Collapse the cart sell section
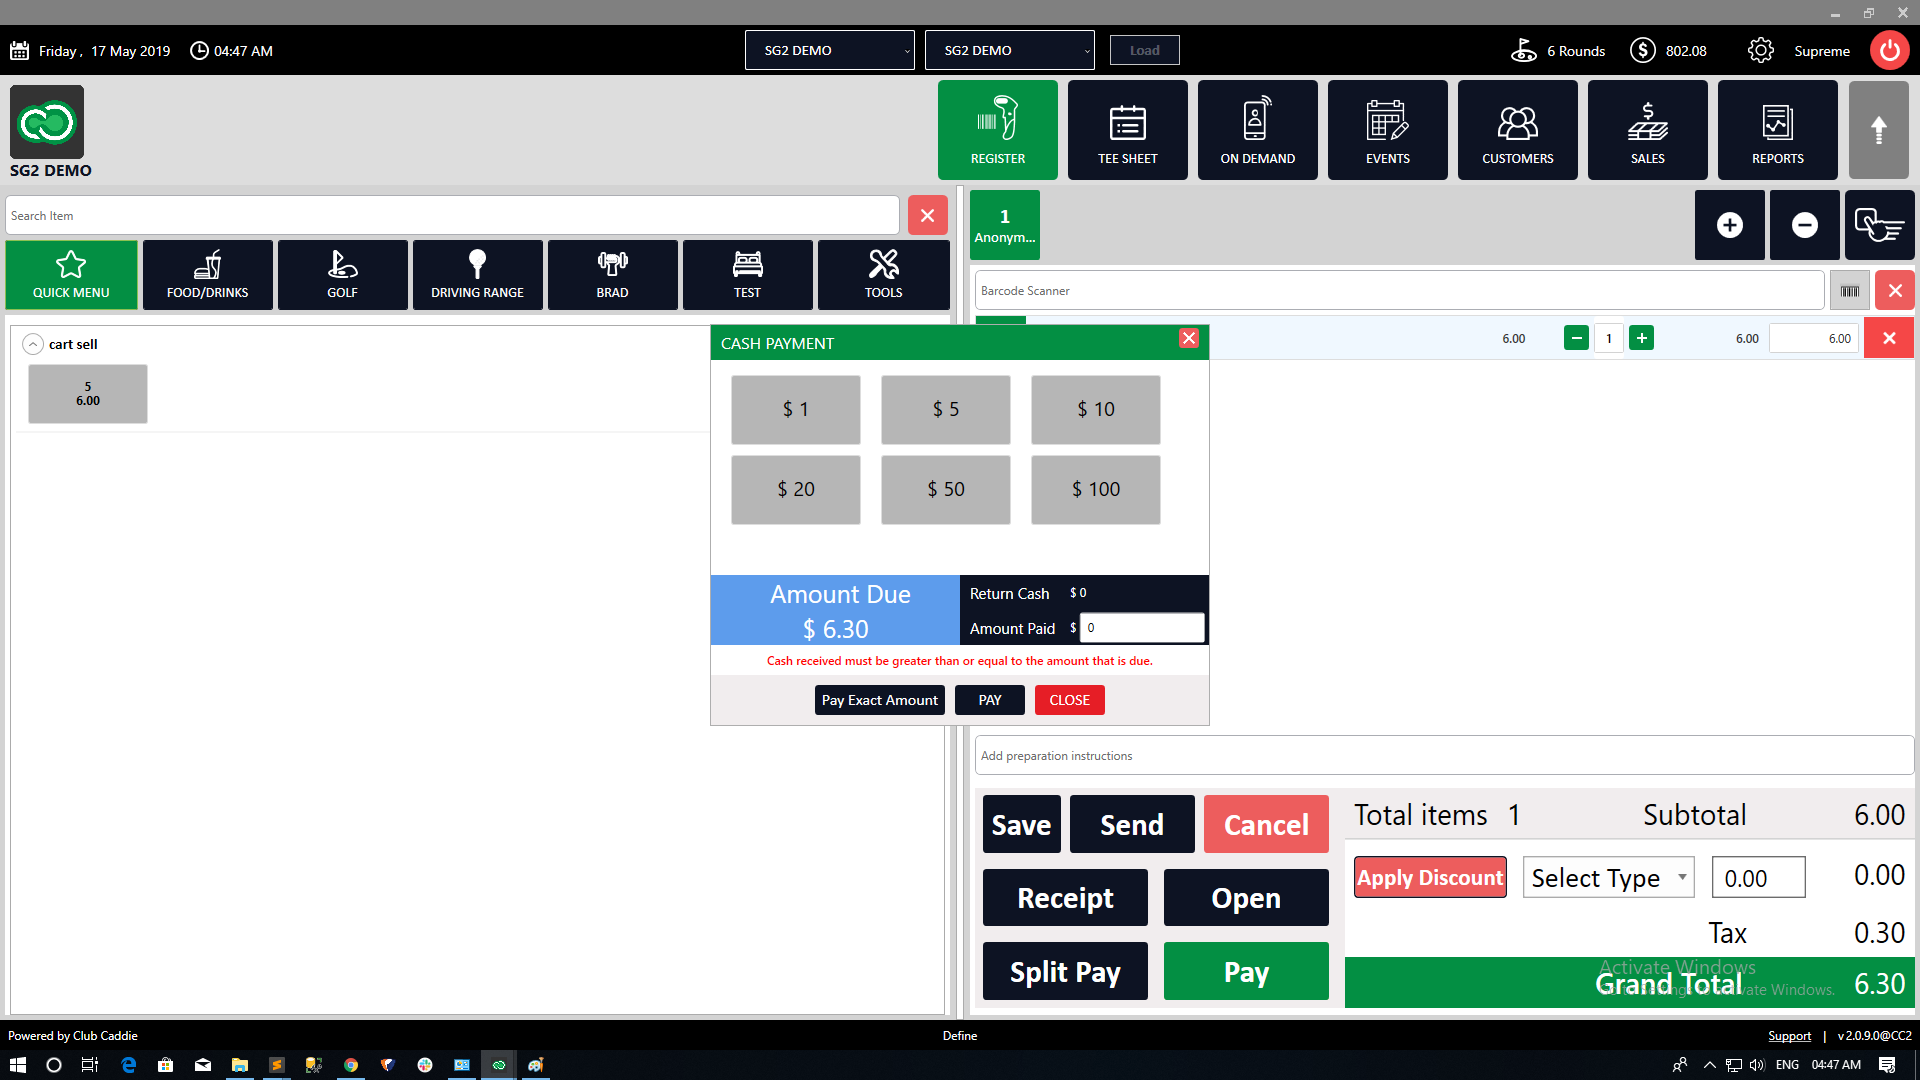The image size is (1920, 1080). pyautogui.click(x=33, y=344)
